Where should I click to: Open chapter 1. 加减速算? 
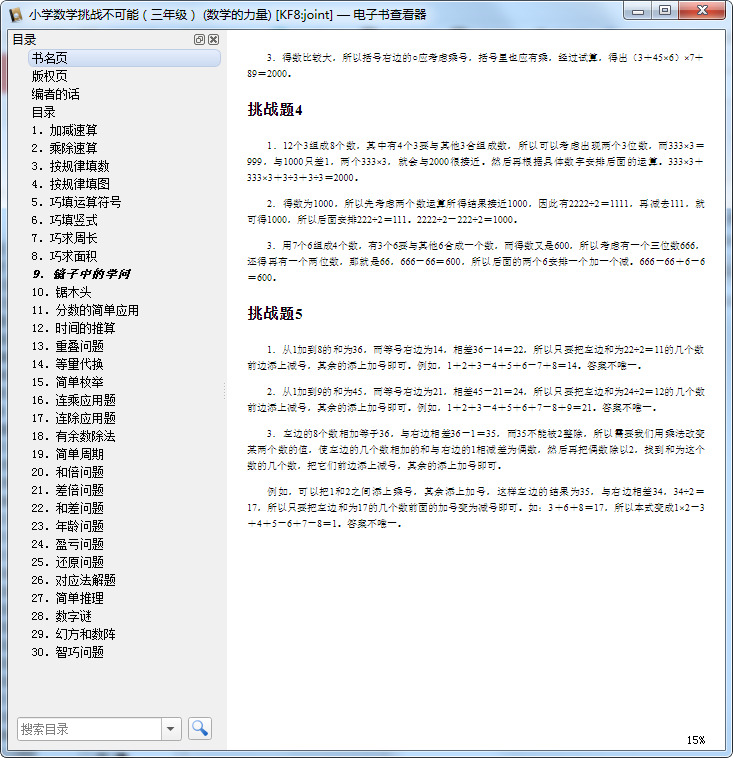pyautogui.click(x=64, y=130)
